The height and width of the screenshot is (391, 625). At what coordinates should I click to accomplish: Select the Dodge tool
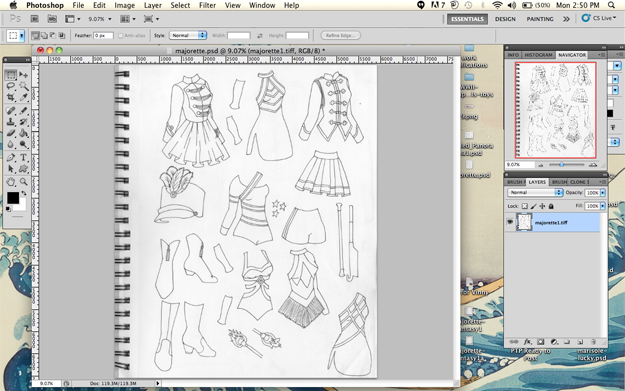coord(24,144)
